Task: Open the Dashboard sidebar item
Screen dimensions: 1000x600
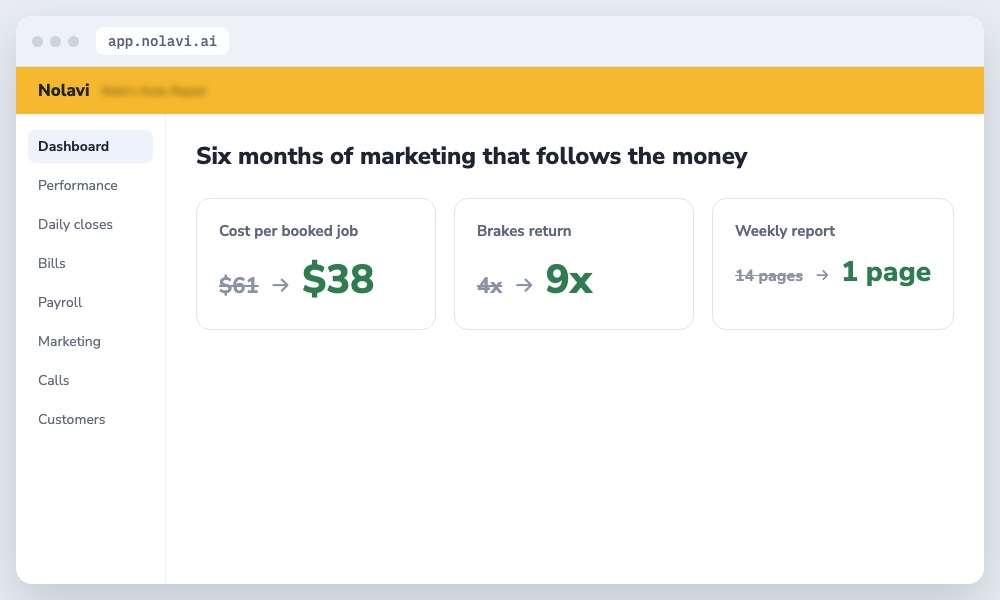Action: (90, 147)
